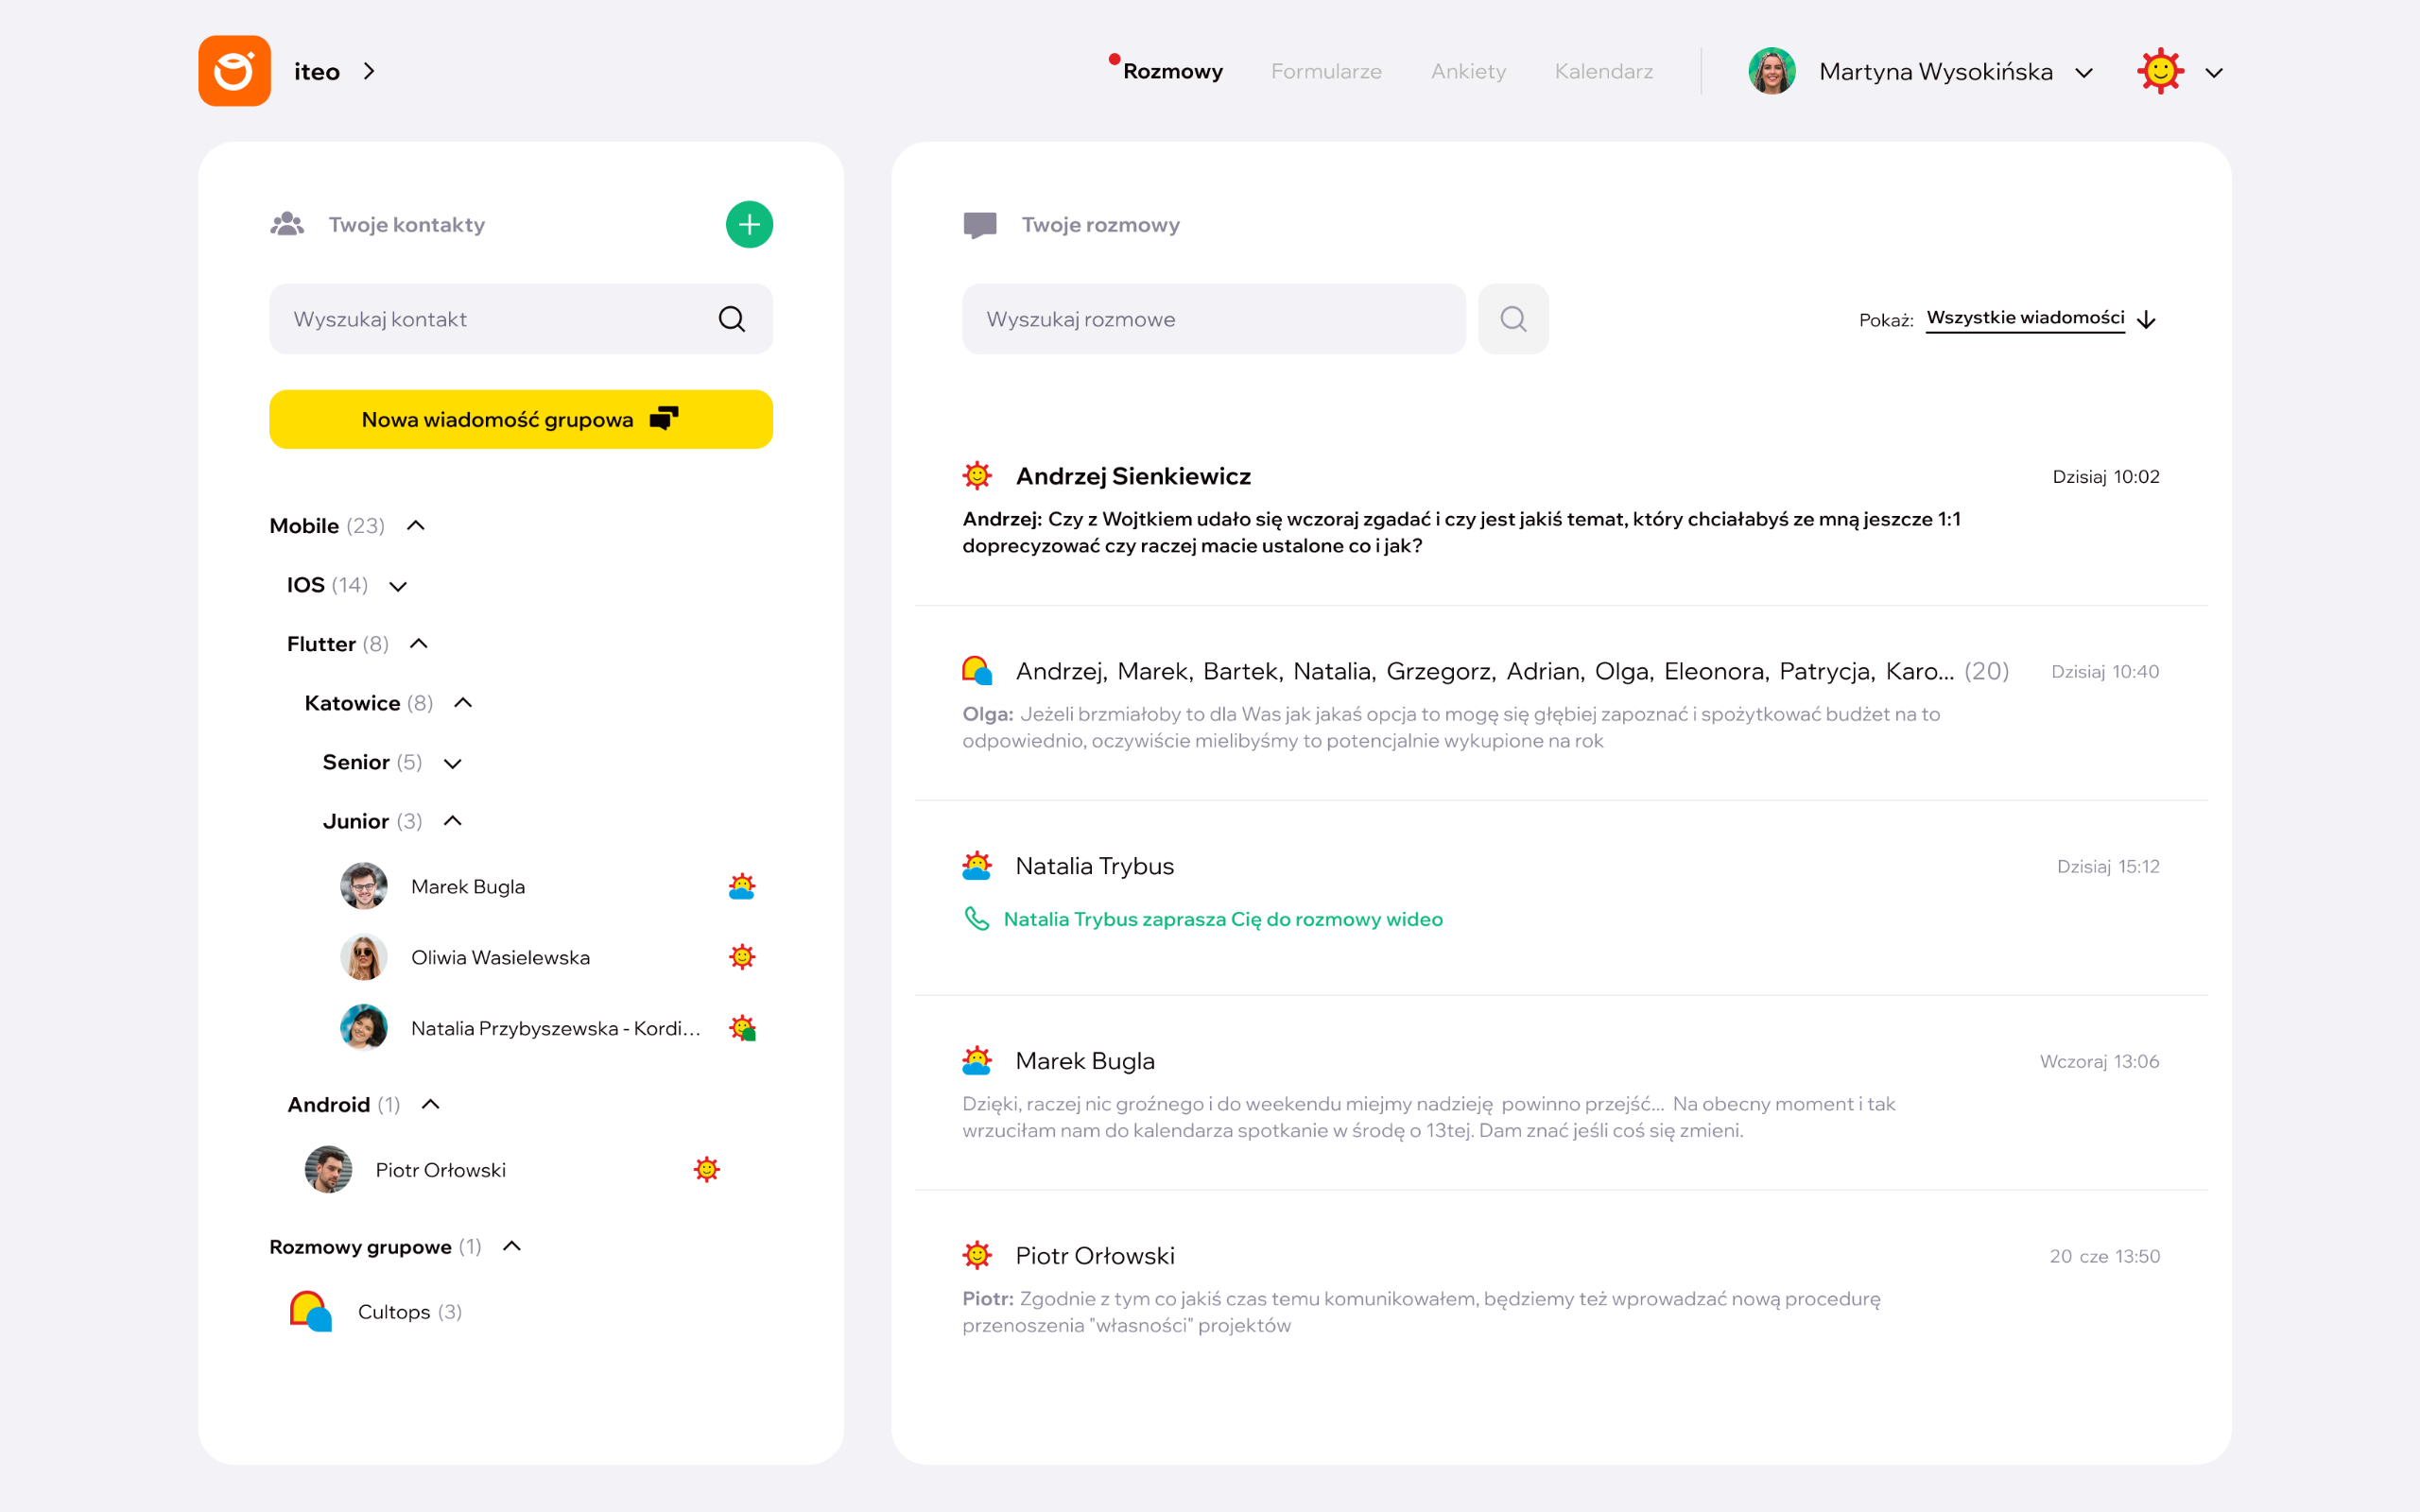Open the Martyna Wysokińska user dropdown
This screenshot has width=2420, height=1512.
click(x=2084, y=72)
